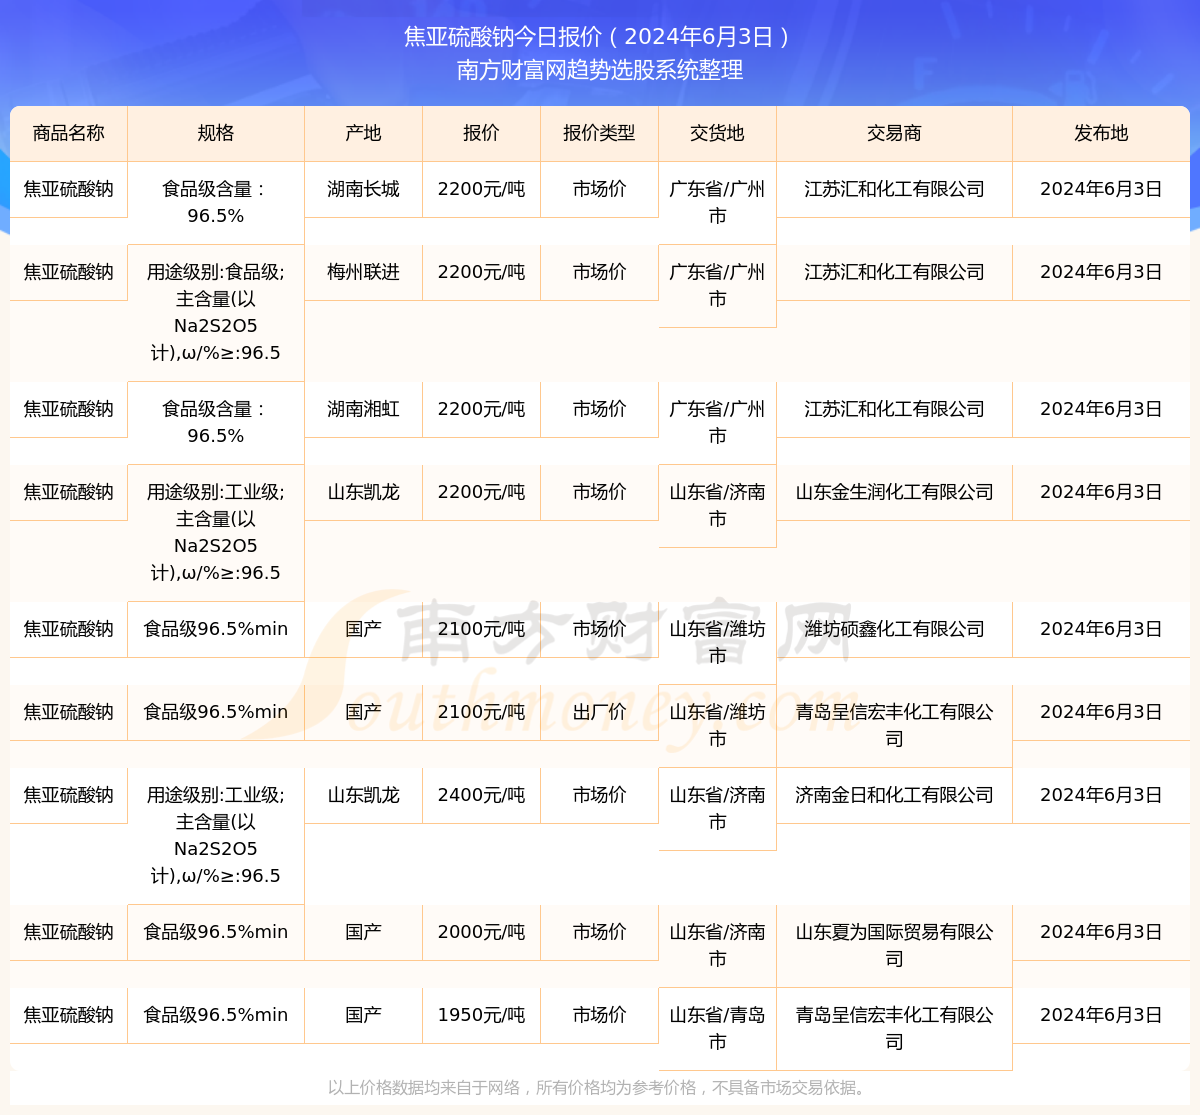Viewport: 1200px width, 1115px height.
Task: Click 2100元/吨 in the 出厂价 row
Action: (x=481, y=712)
